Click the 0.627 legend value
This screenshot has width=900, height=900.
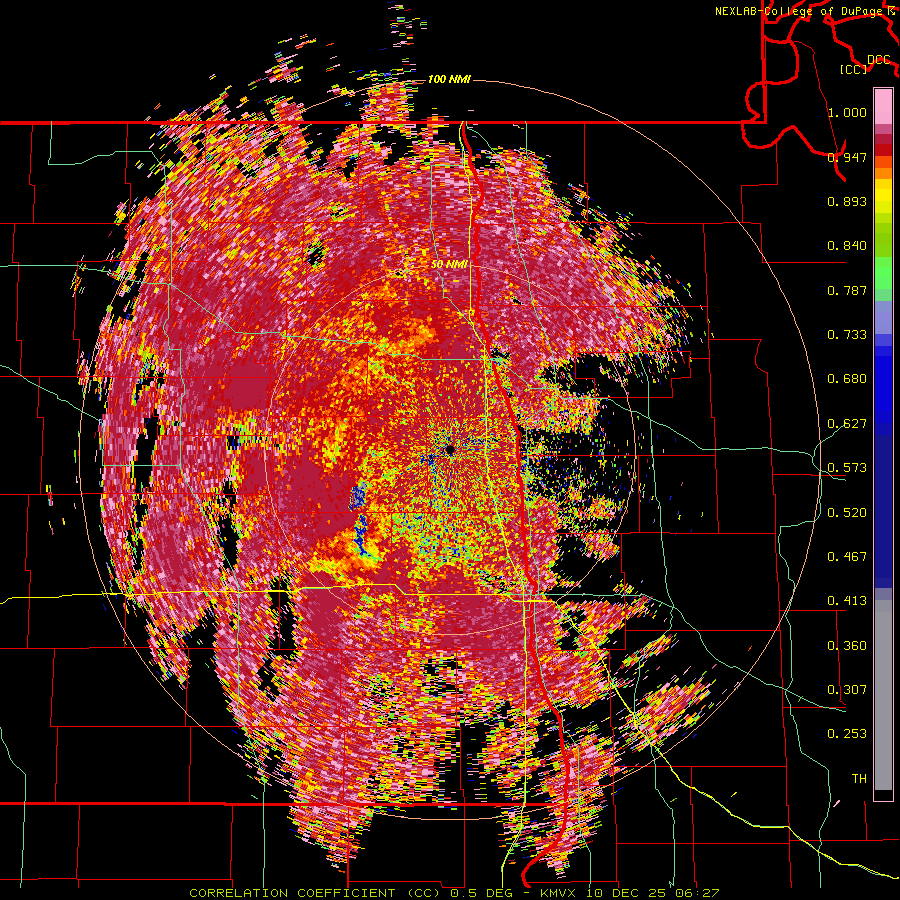[x=847, y=424]
